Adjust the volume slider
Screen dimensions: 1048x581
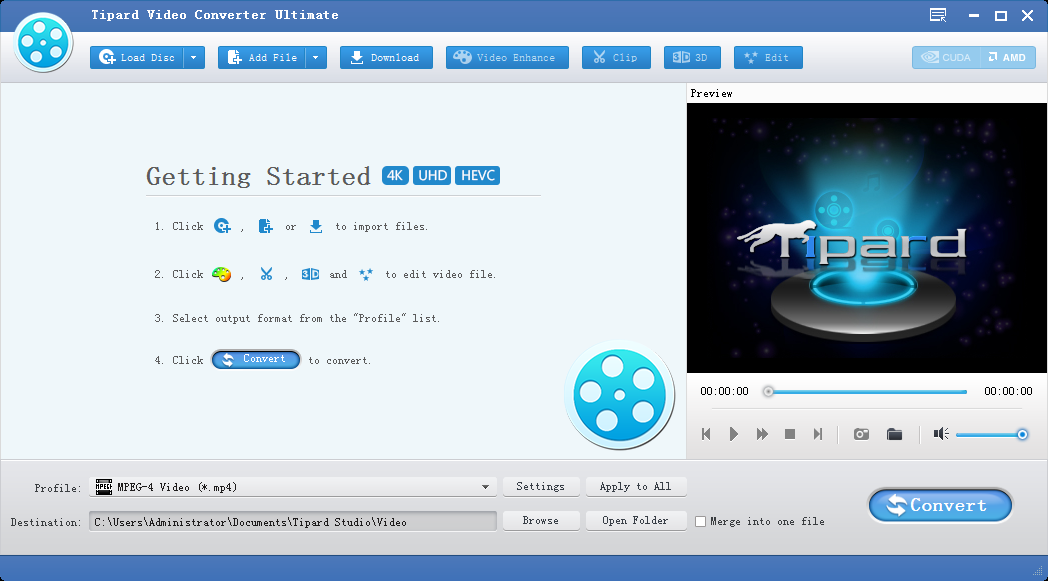(x=988, y=434)
